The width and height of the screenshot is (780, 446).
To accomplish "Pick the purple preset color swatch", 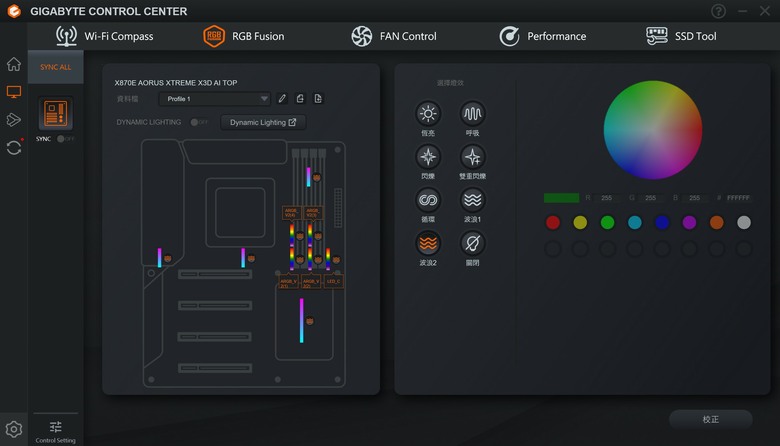I will [689, 222].
